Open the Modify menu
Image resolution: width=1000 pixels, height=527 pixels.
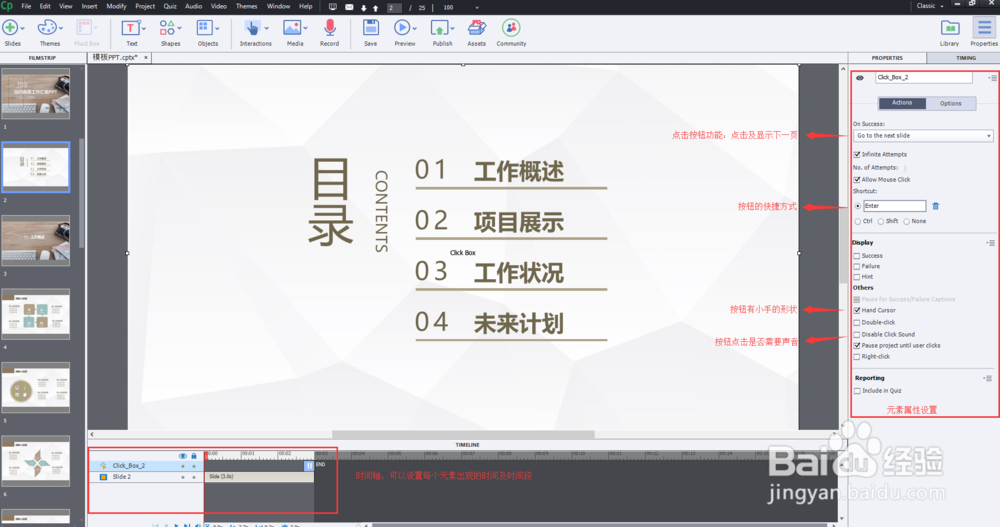(x=116, y=6)
